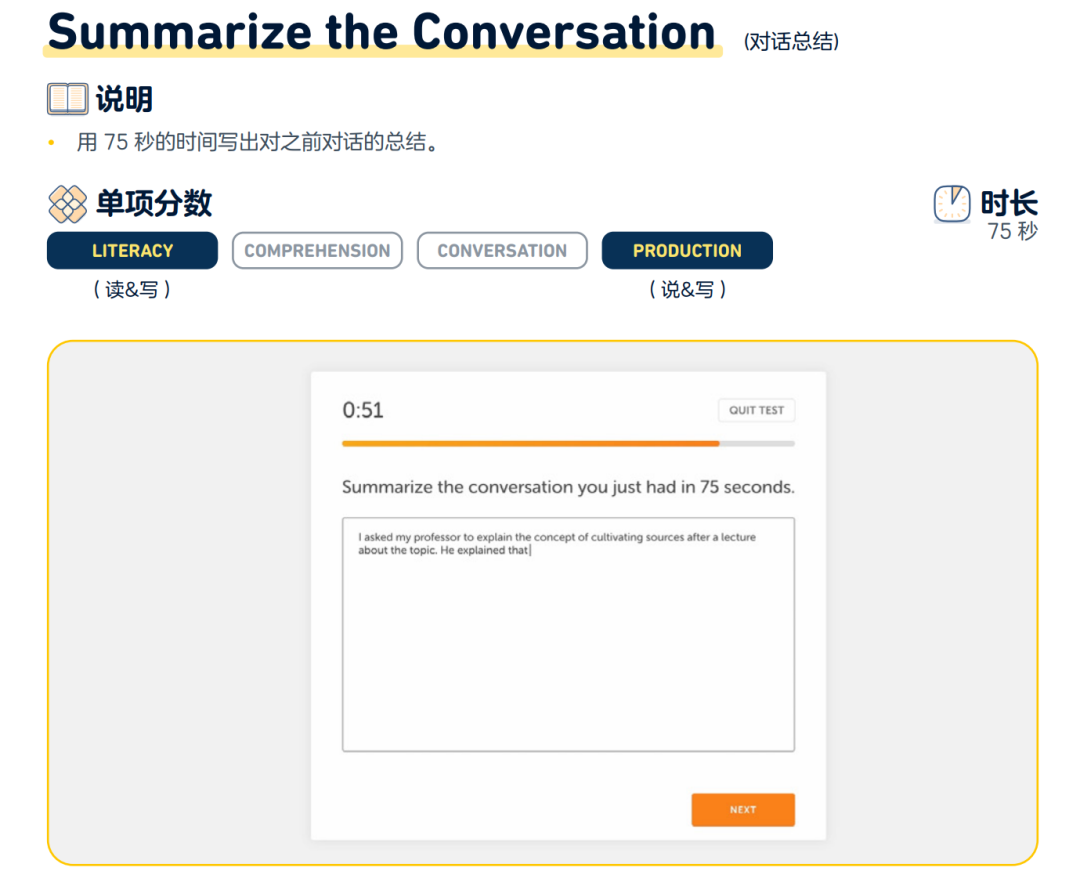The height and width of the screenshot is (889, 1080).
Task: Select the bandage icon next to 单项分数
Action: point(66,204)
